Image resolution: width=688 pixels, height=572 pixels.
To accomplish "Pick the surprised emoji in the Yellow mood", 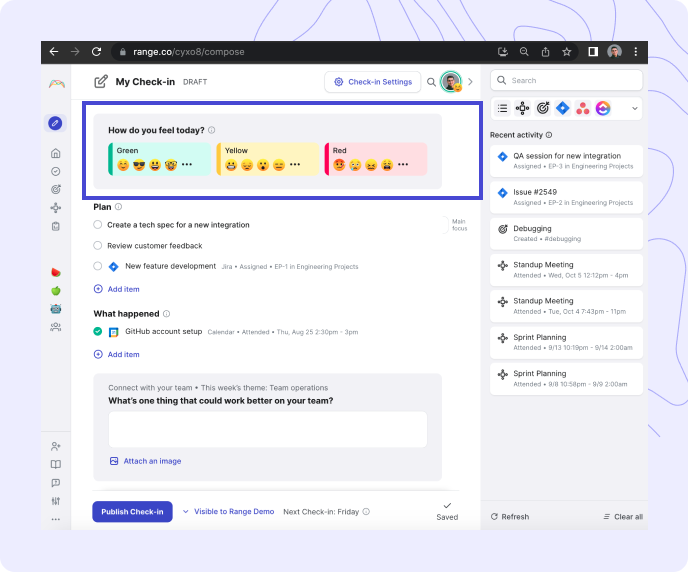I will (x=263, y=165).
